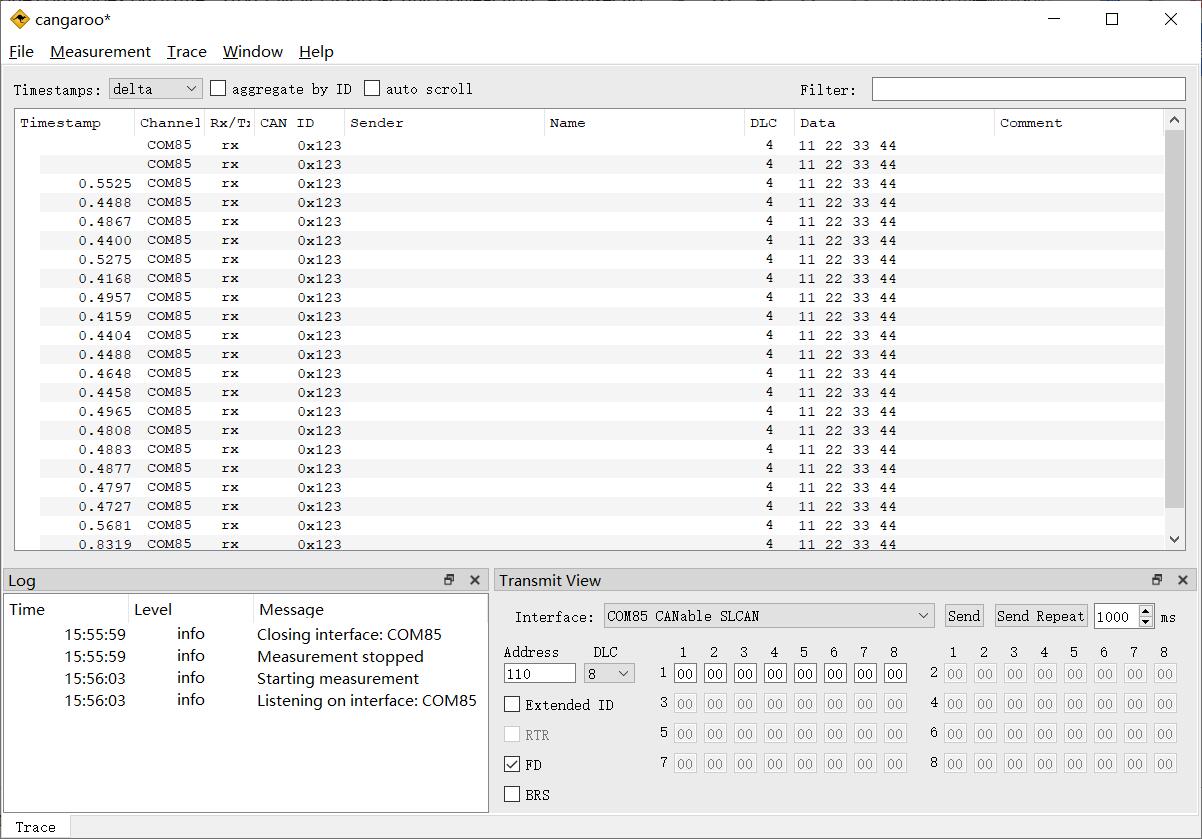Open the DLC dropdown in Transmit View
The image size is (1202, 839).
[611, 673]
